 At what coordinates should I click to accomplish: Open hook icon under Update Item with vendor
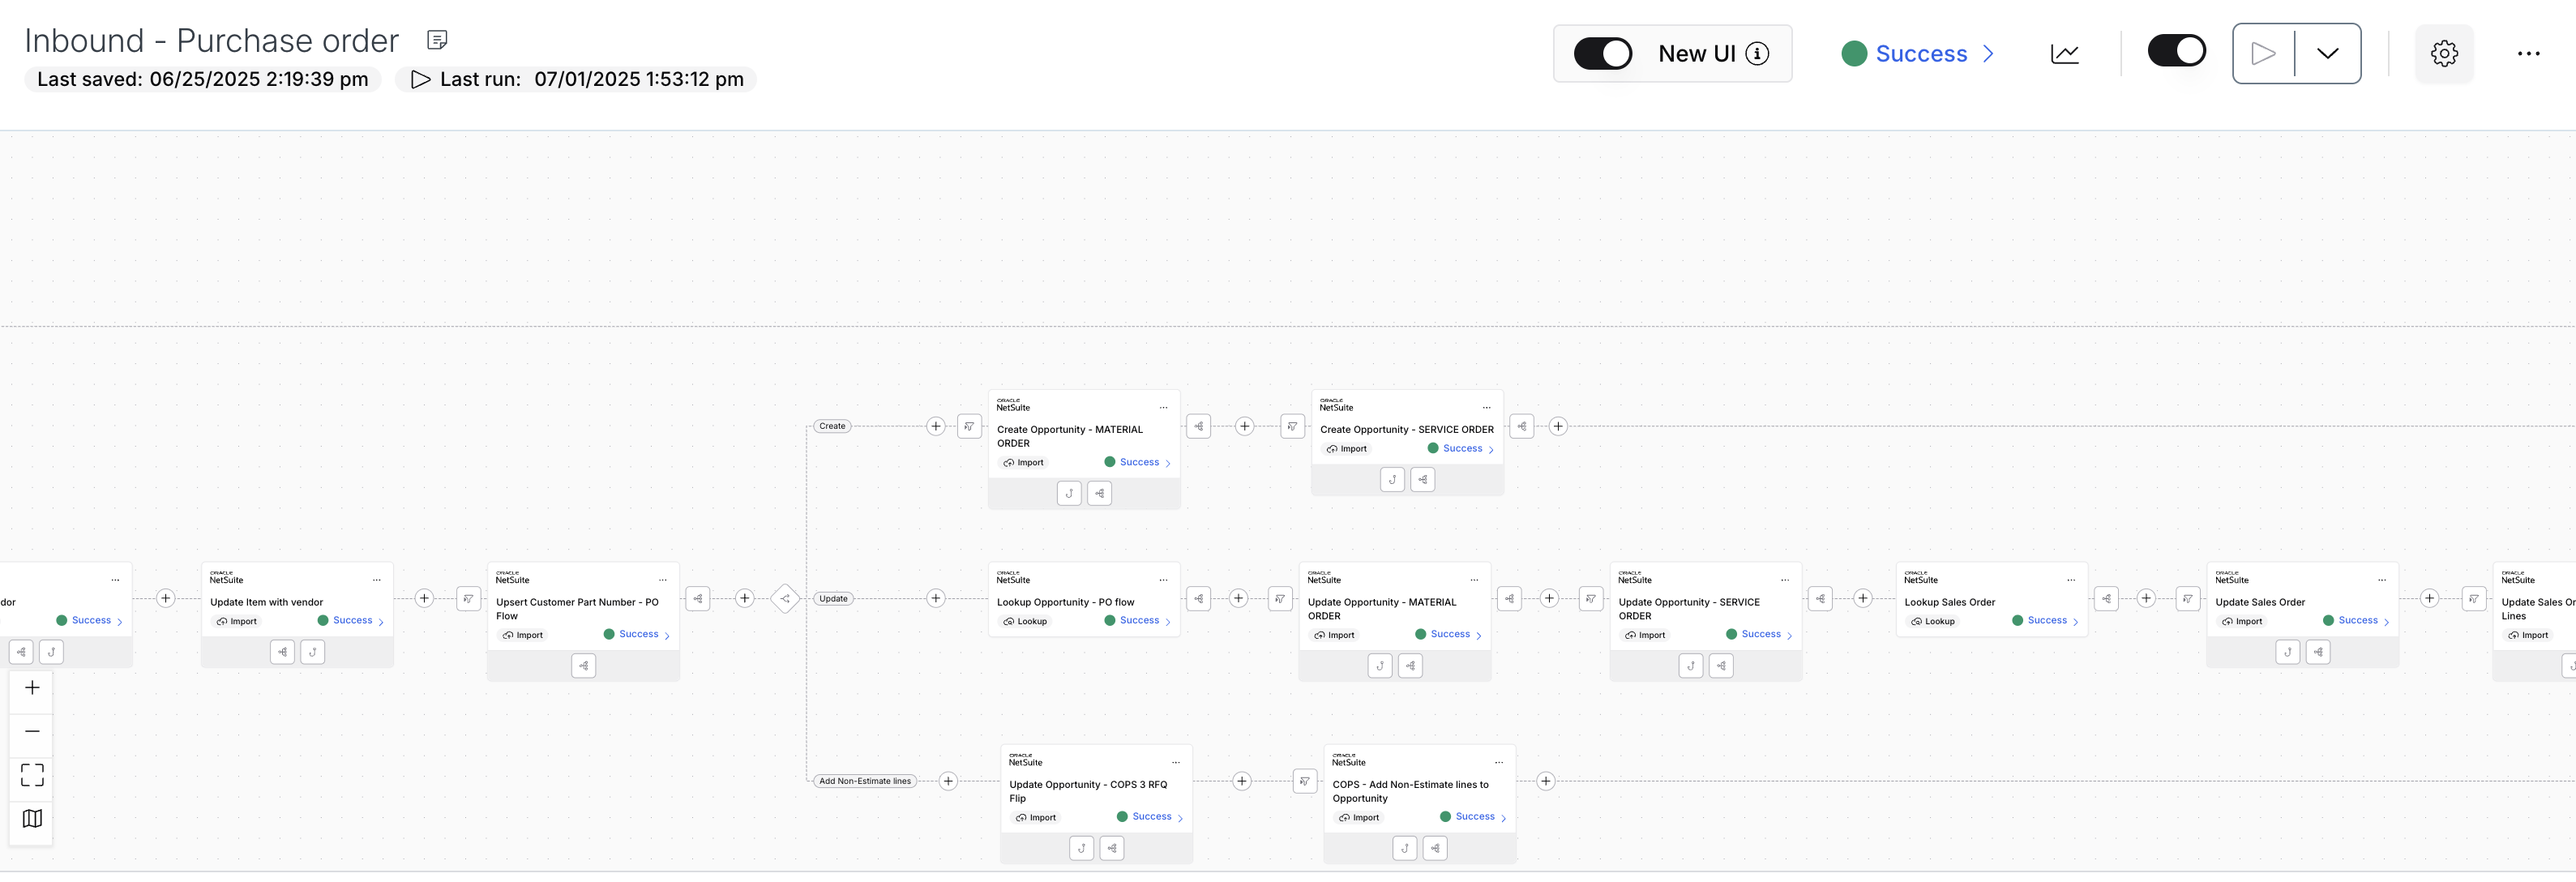click(x=313, y=652)
